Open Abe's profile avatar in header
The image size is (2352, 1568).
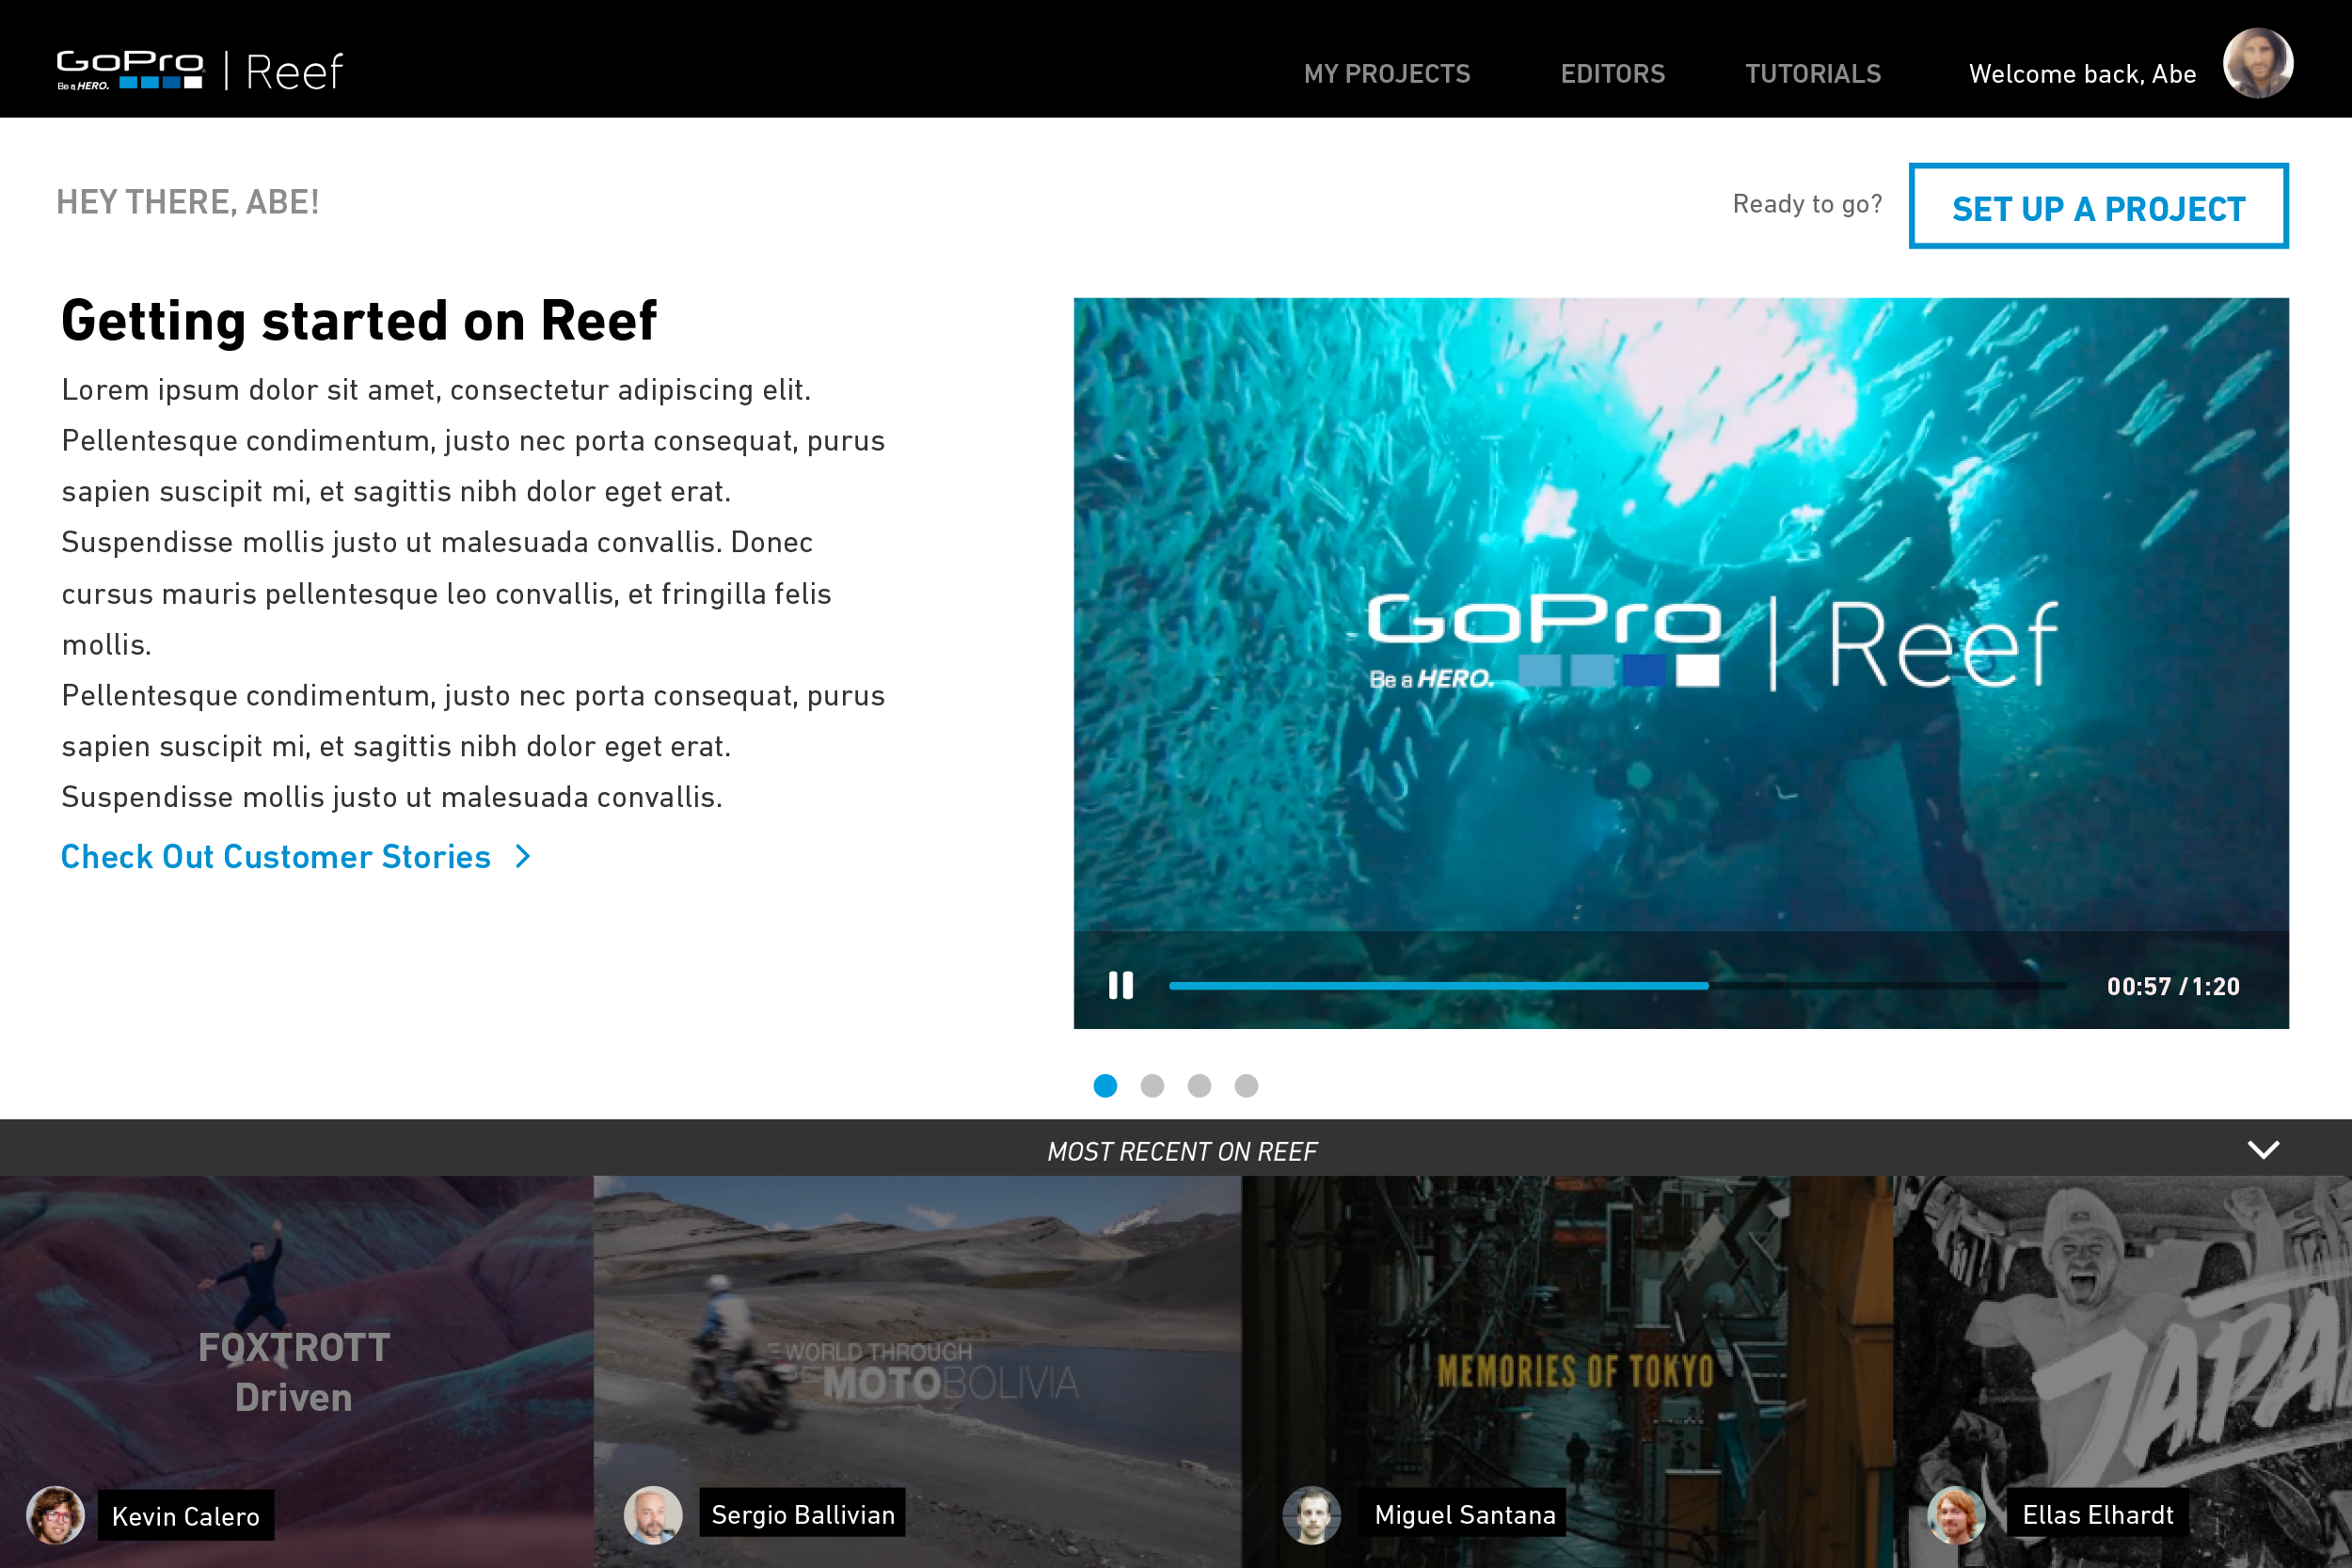tap(2257, 63)
